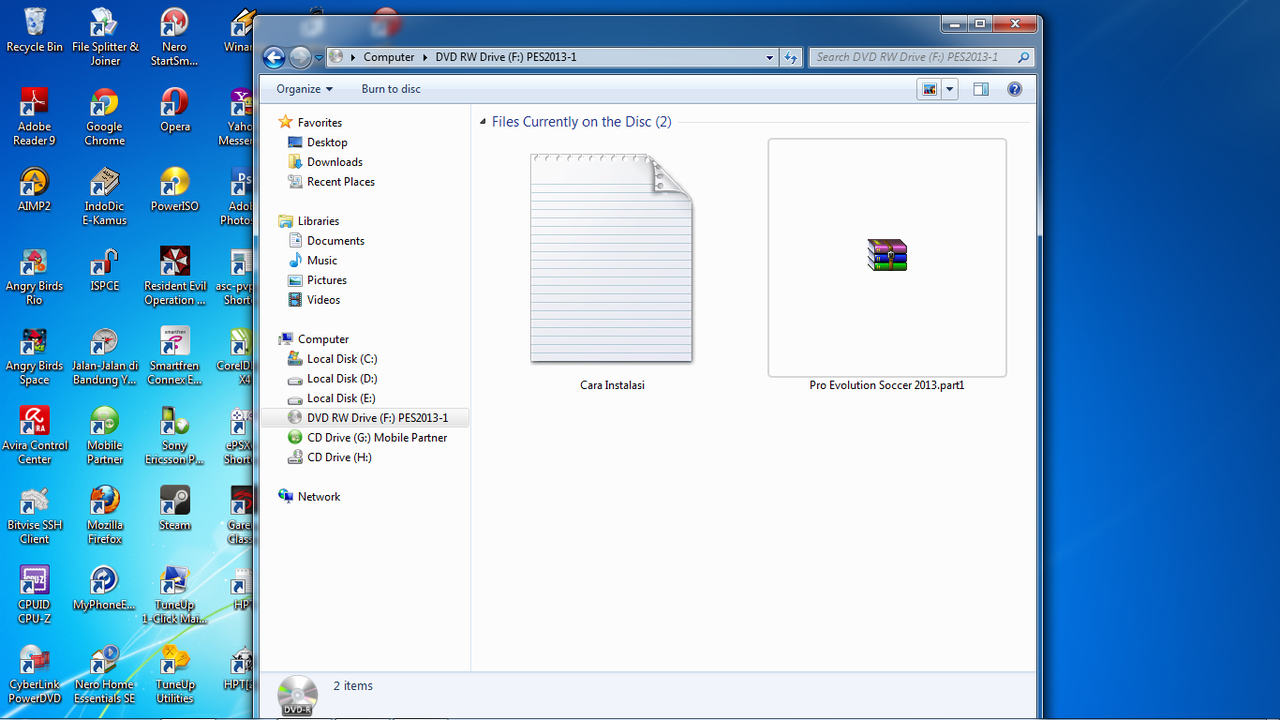Open CyberLink PowerDVD desktop icon
Screen dimensions: 1280x720
(x=34, y=676)
